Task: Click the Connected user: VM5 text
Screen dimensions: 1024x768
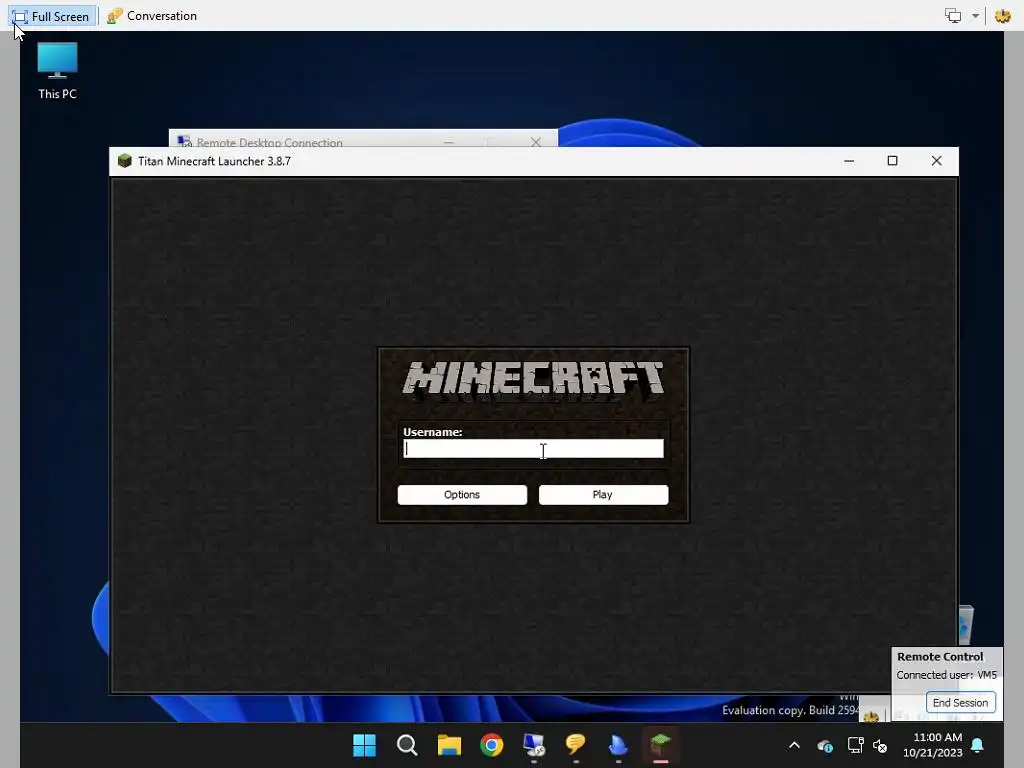Action: 946,675
